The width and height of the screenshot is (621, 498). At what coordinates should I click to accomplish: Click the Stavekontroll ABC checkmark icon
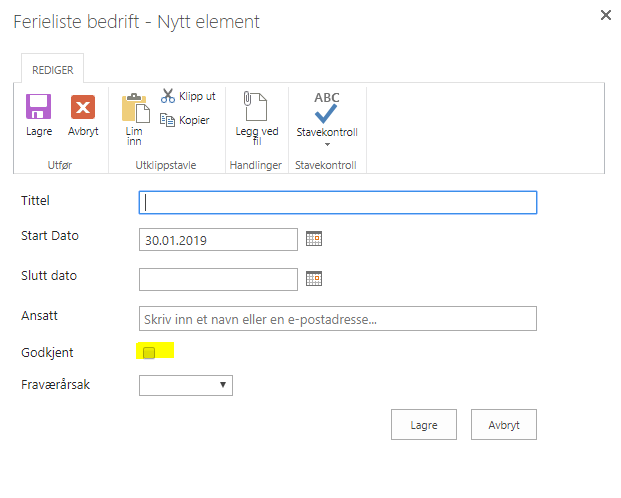327,107
